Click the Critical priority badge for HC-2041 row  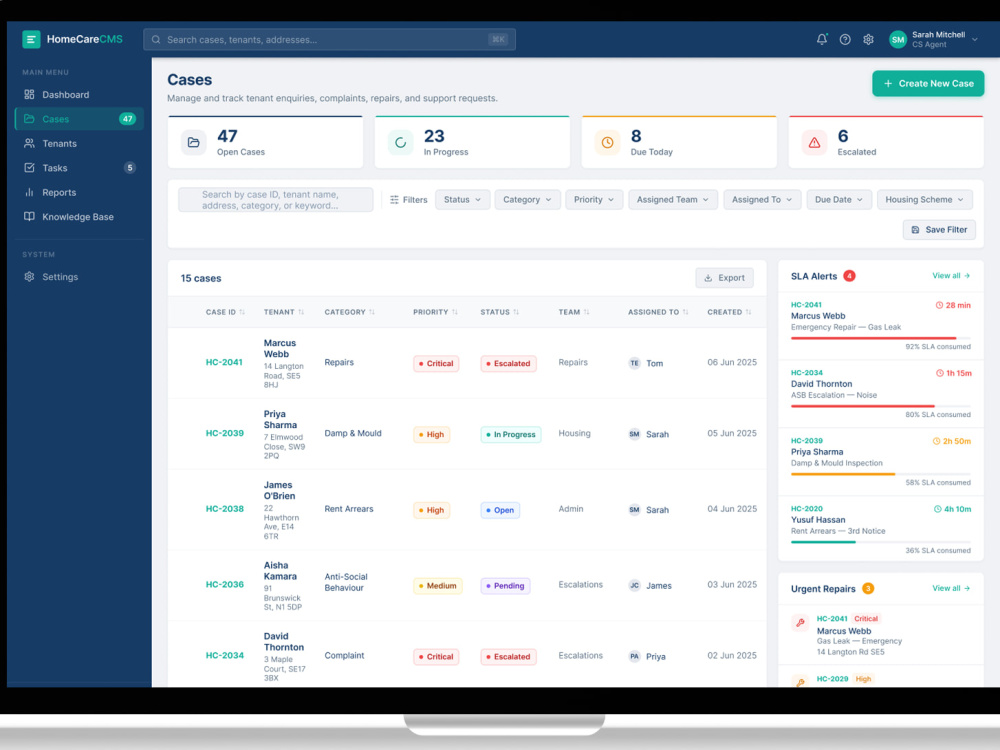tap(436, 364)
